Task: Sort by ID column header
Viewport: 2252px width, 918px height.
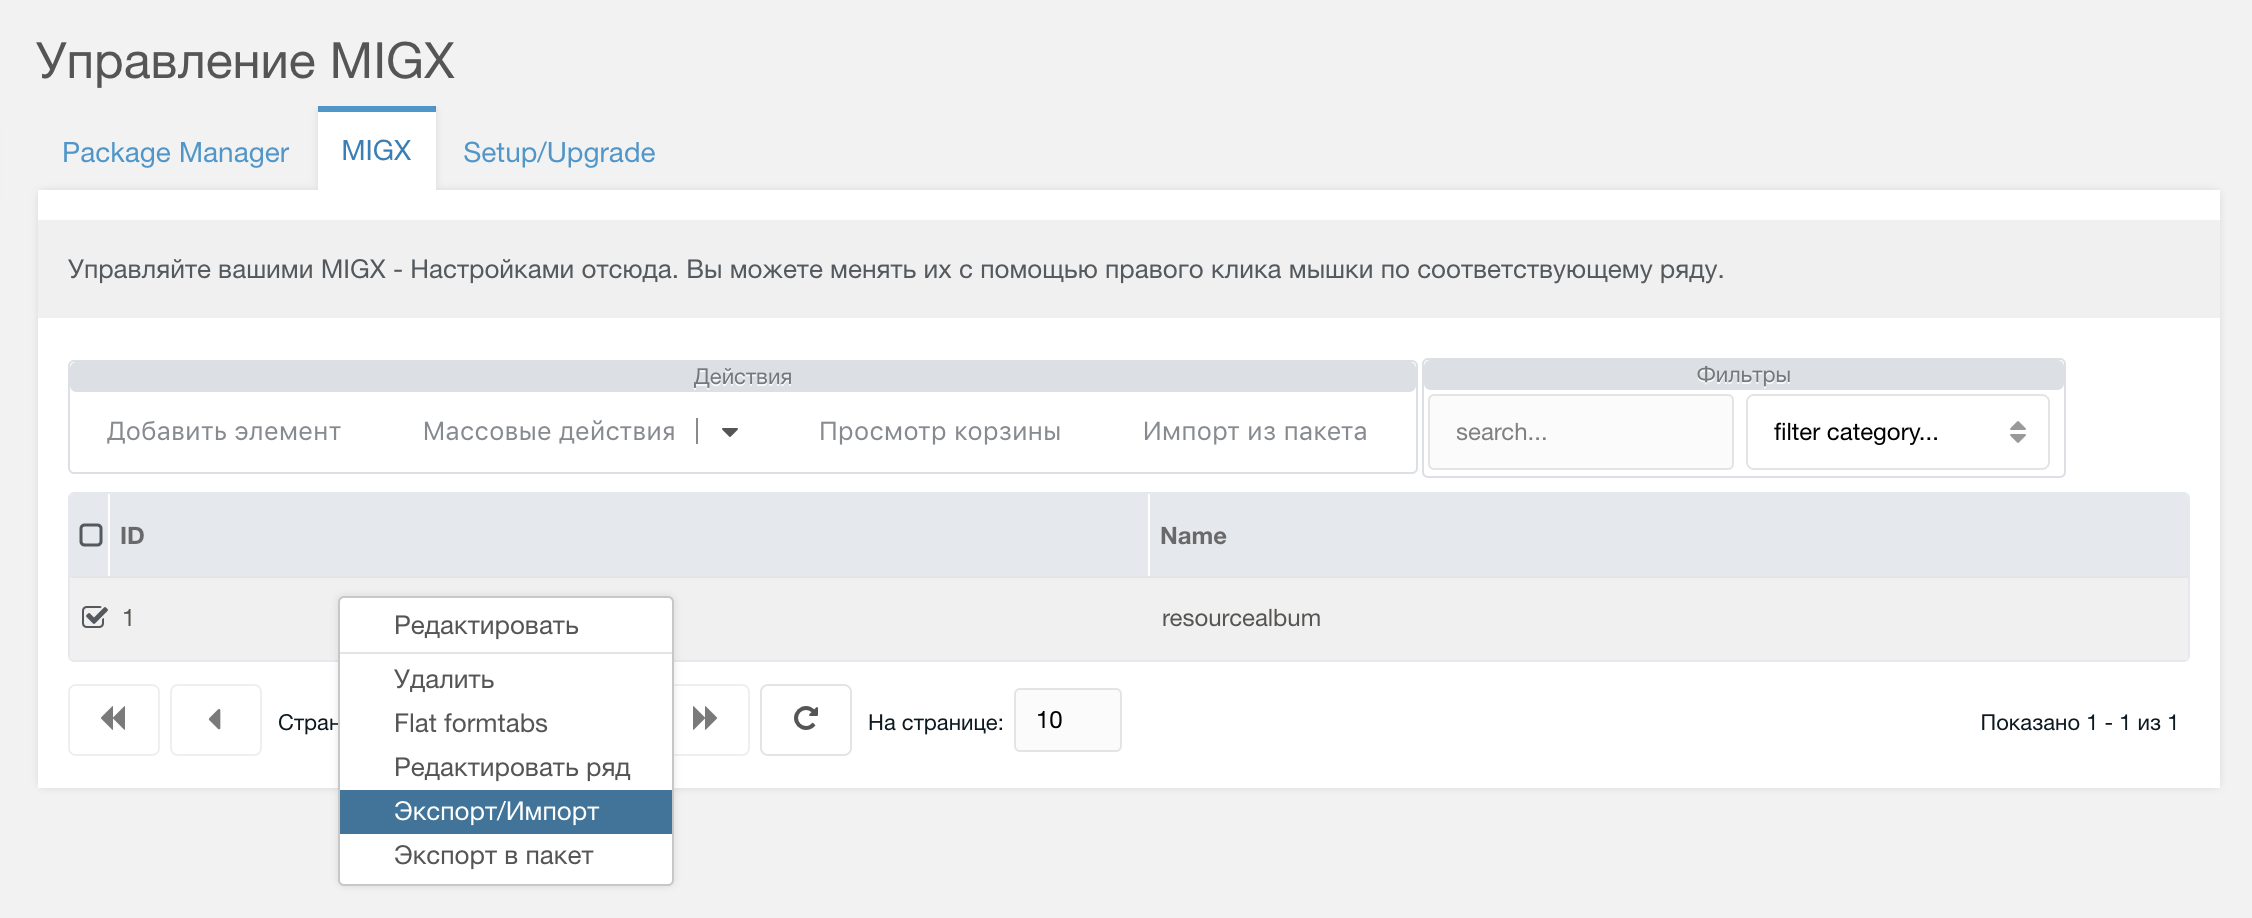Action: pos(630,535)
